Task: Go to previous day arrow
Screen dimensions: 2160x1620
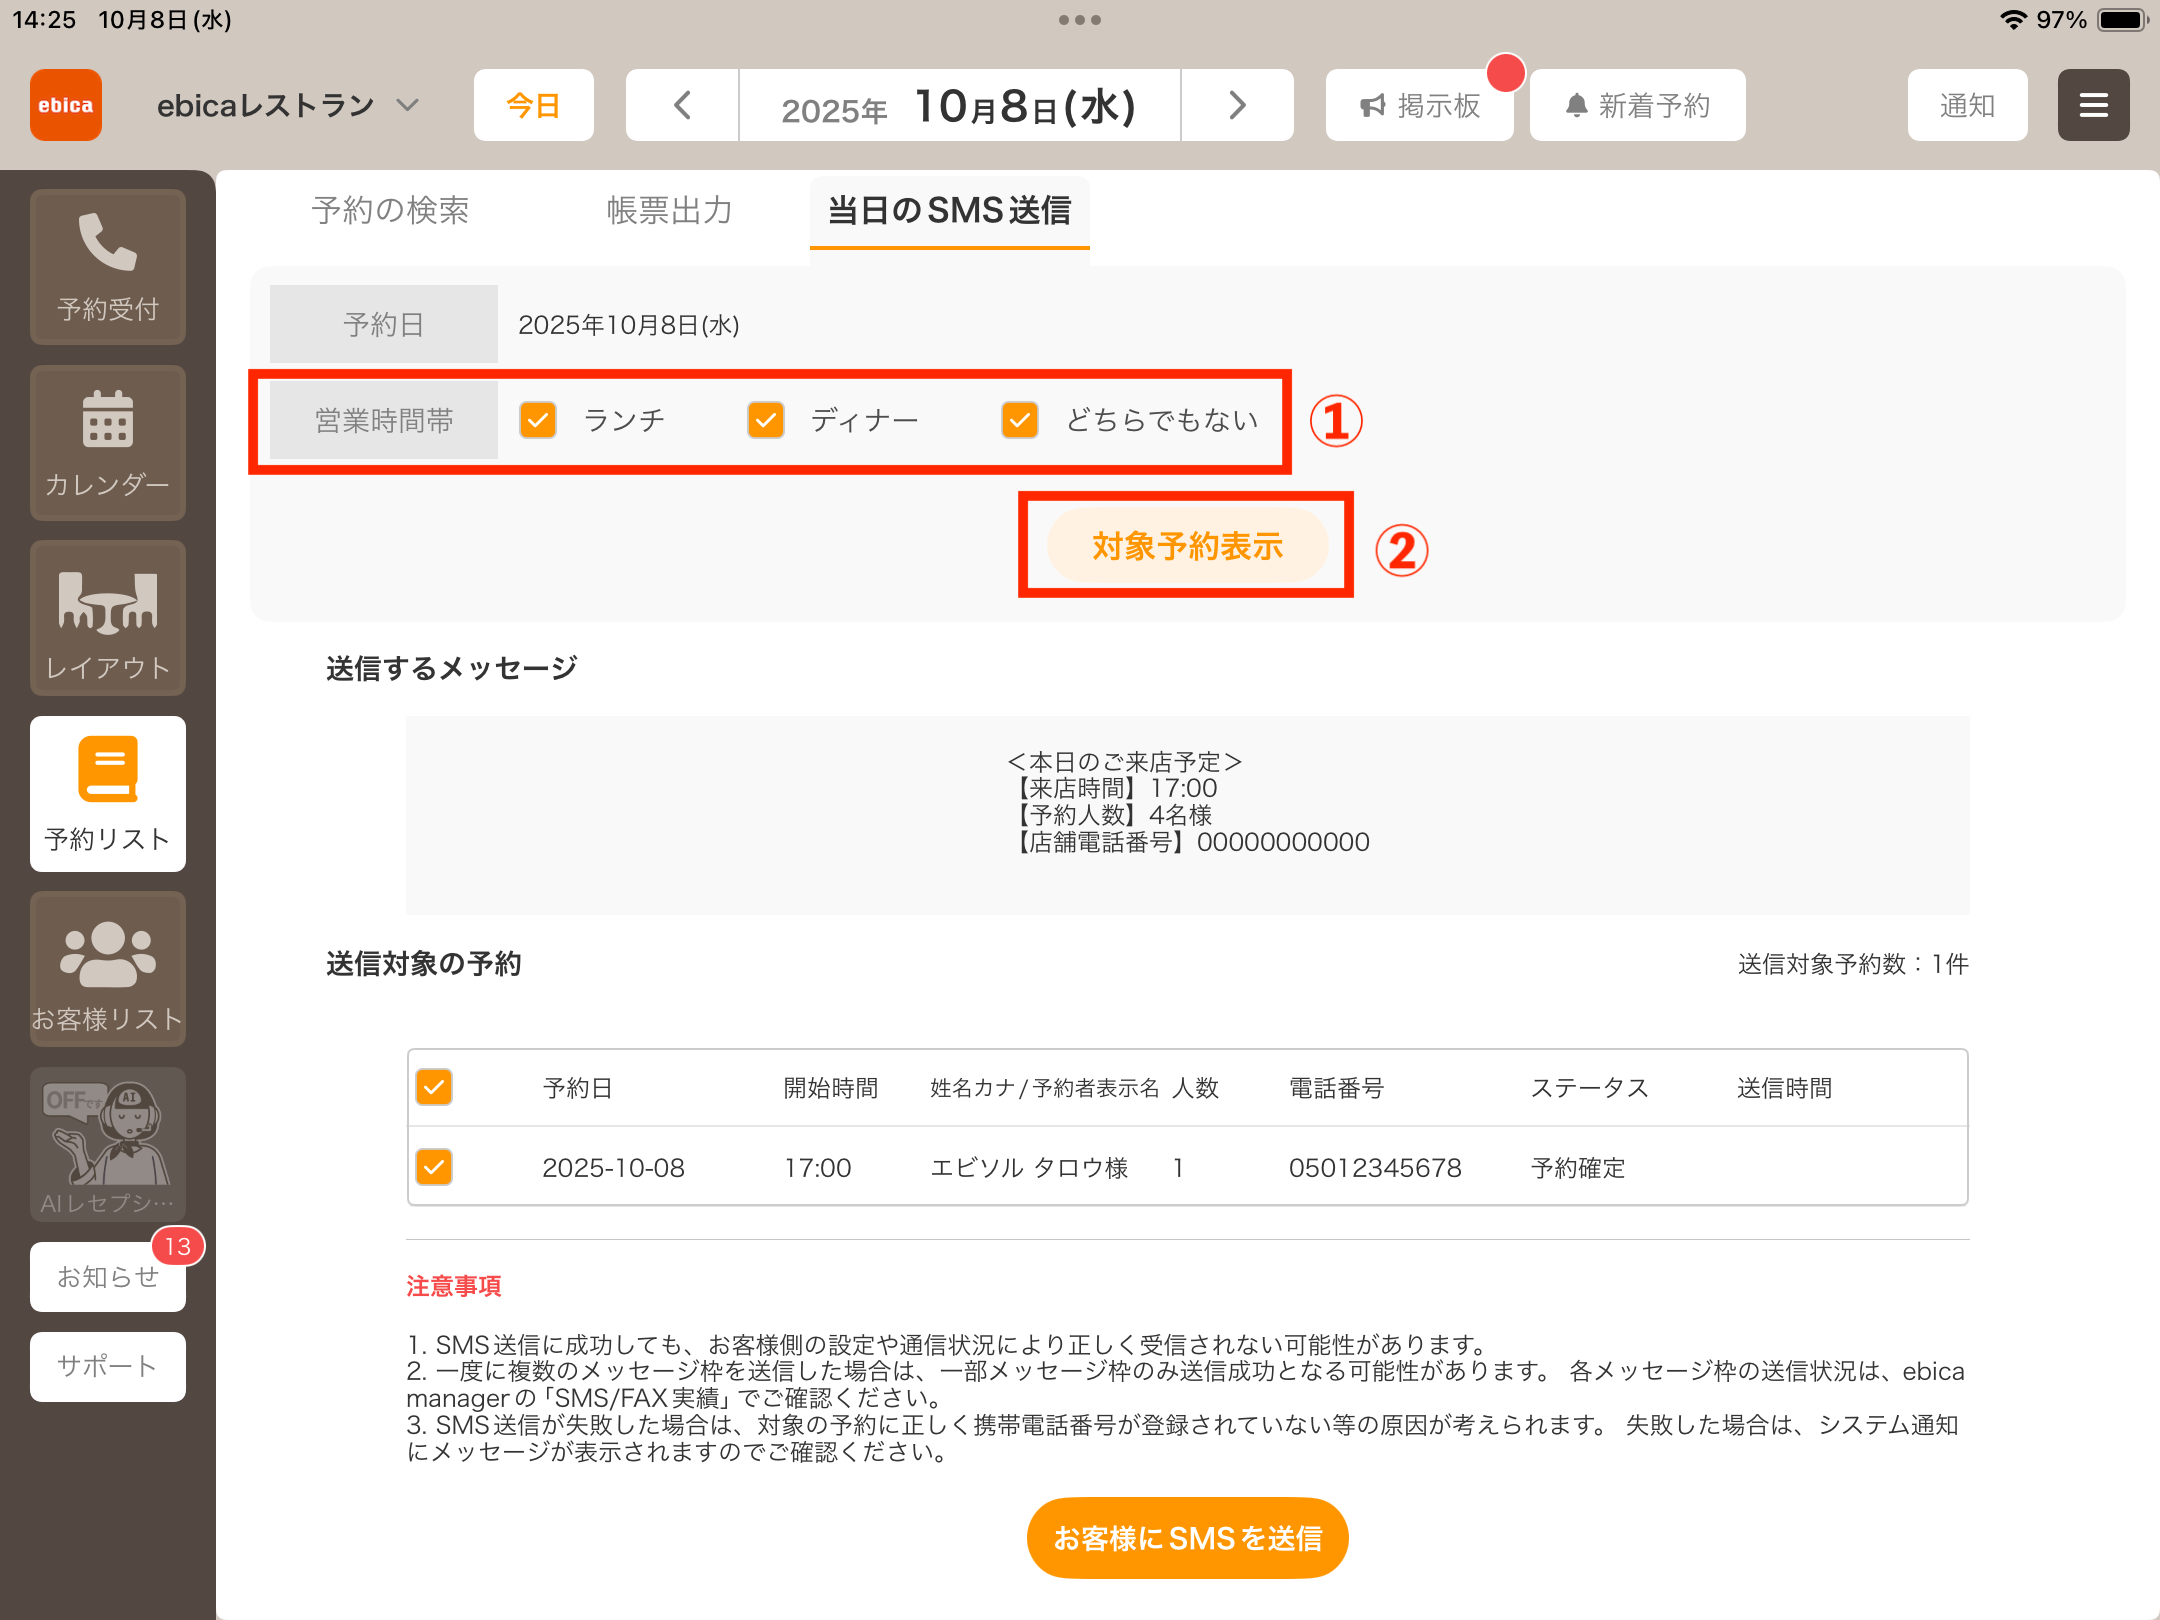Action: pyautogui.click(x=682, y=105)
